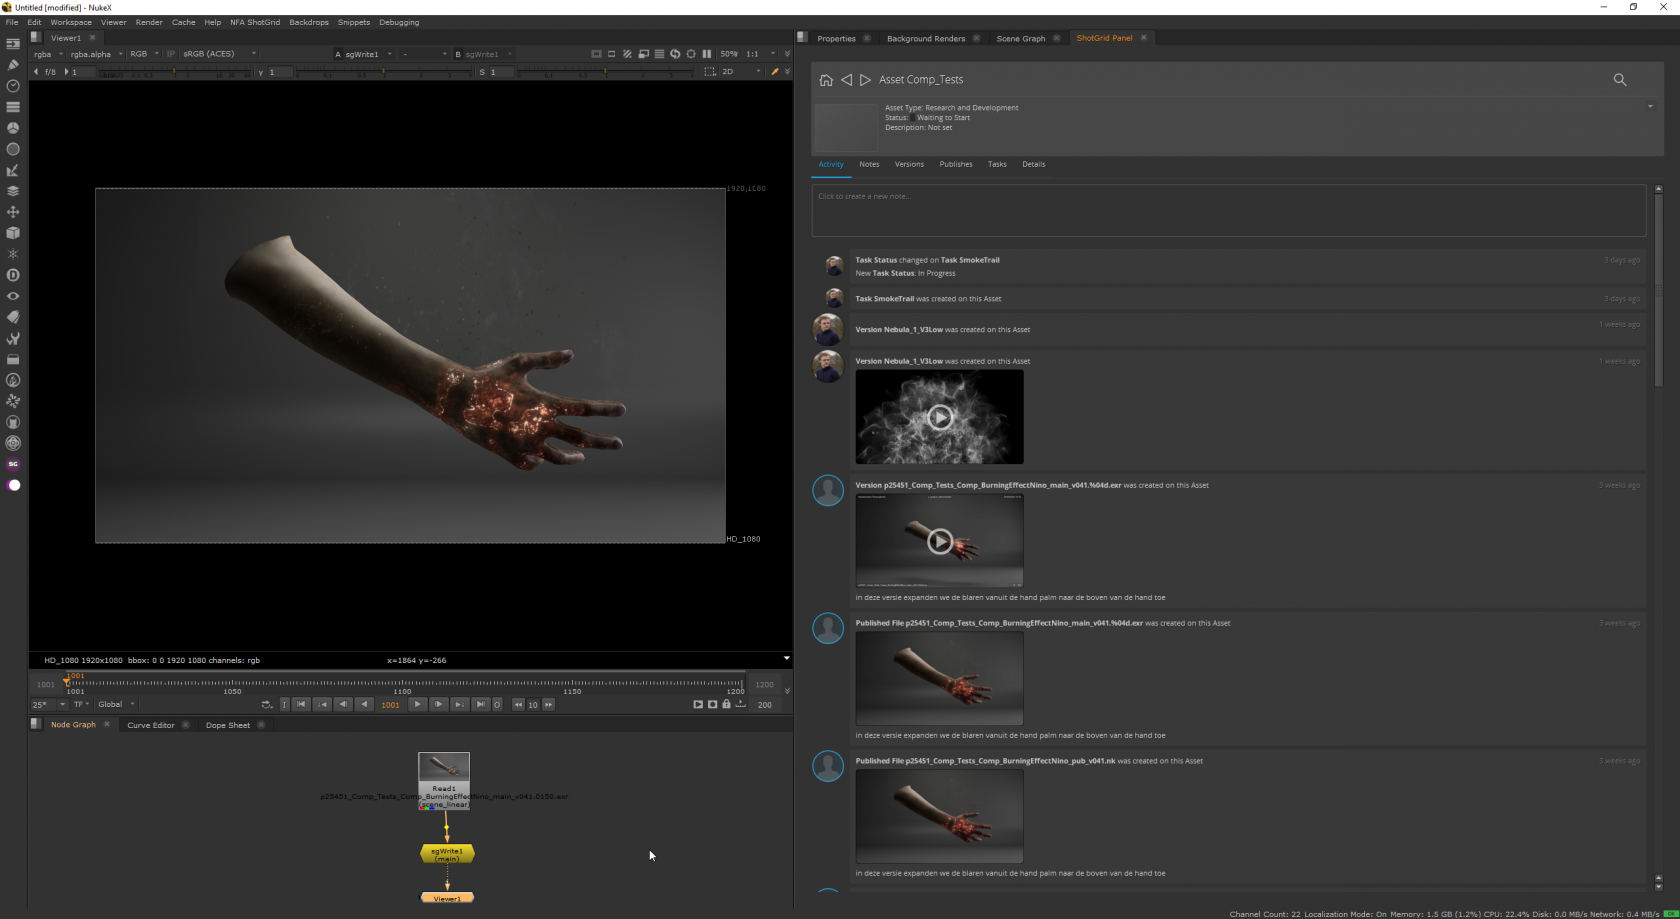Open the Filter nodes toolbar menu
The width and height of the screenshot is (1680, 919).
13,149
